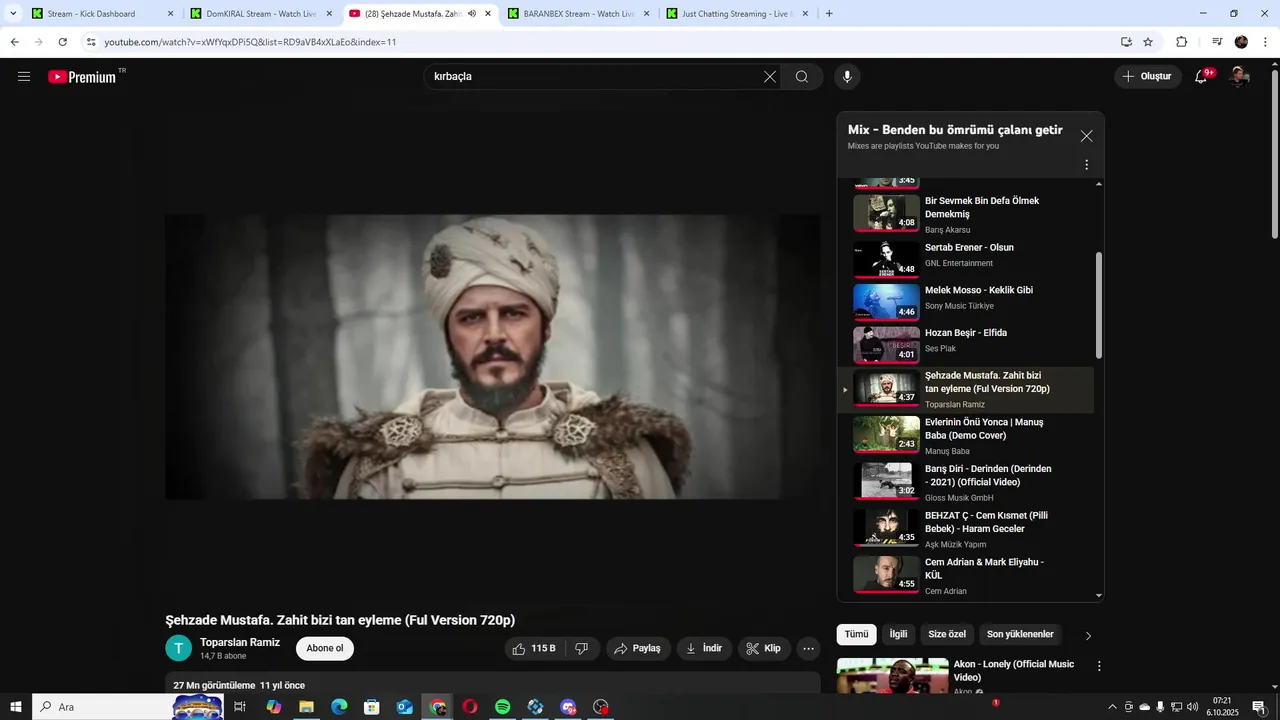The width and height of the screenshot is (1280, 720).
Task: Play BEHZAT Ç Haram Geceler item
Action: (973, 528)
